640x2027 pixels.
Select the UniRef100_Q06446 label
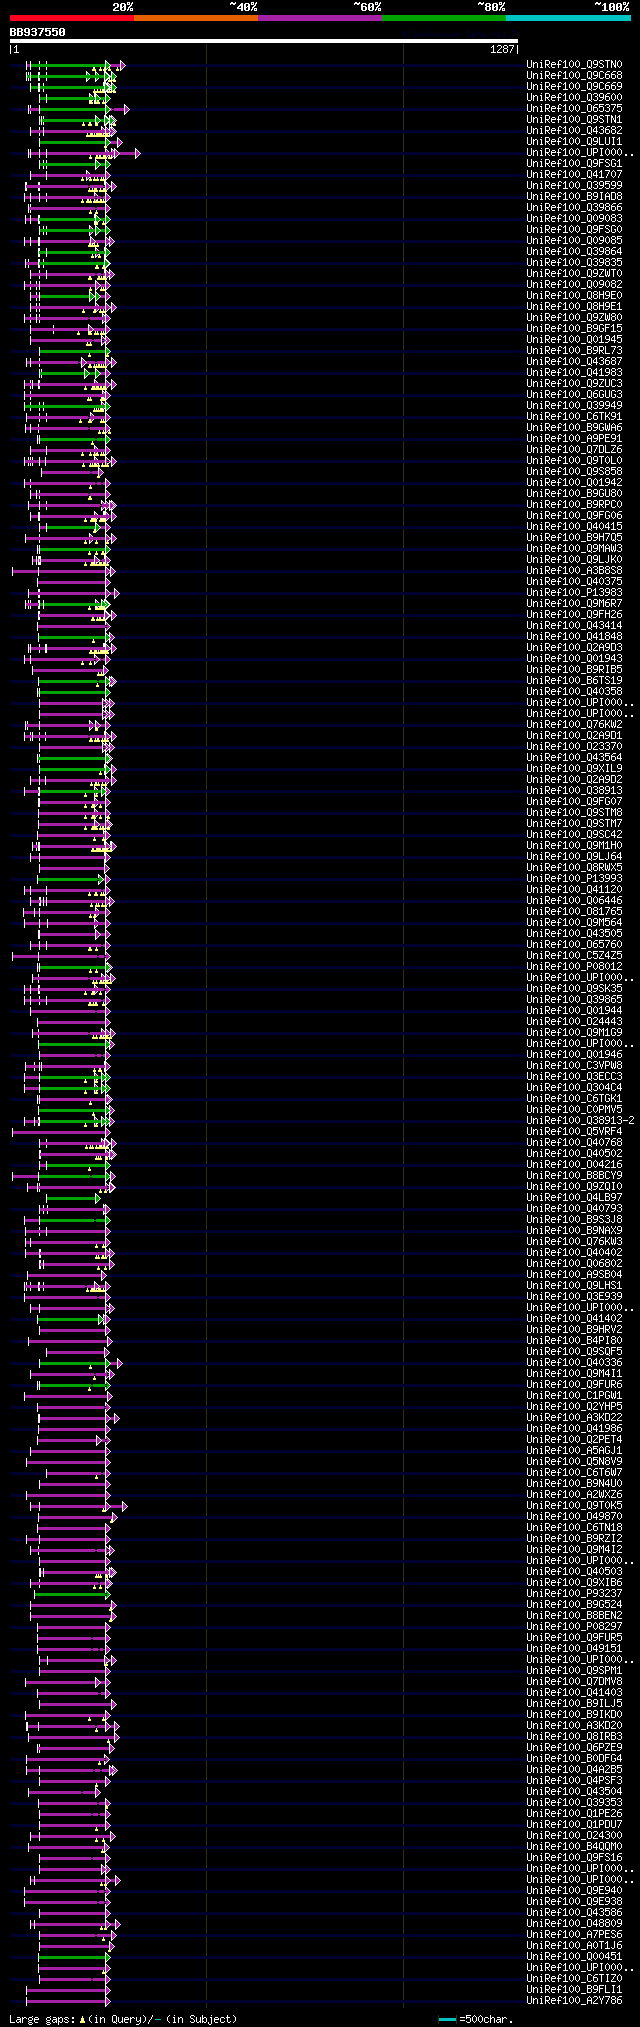[574, 901]
